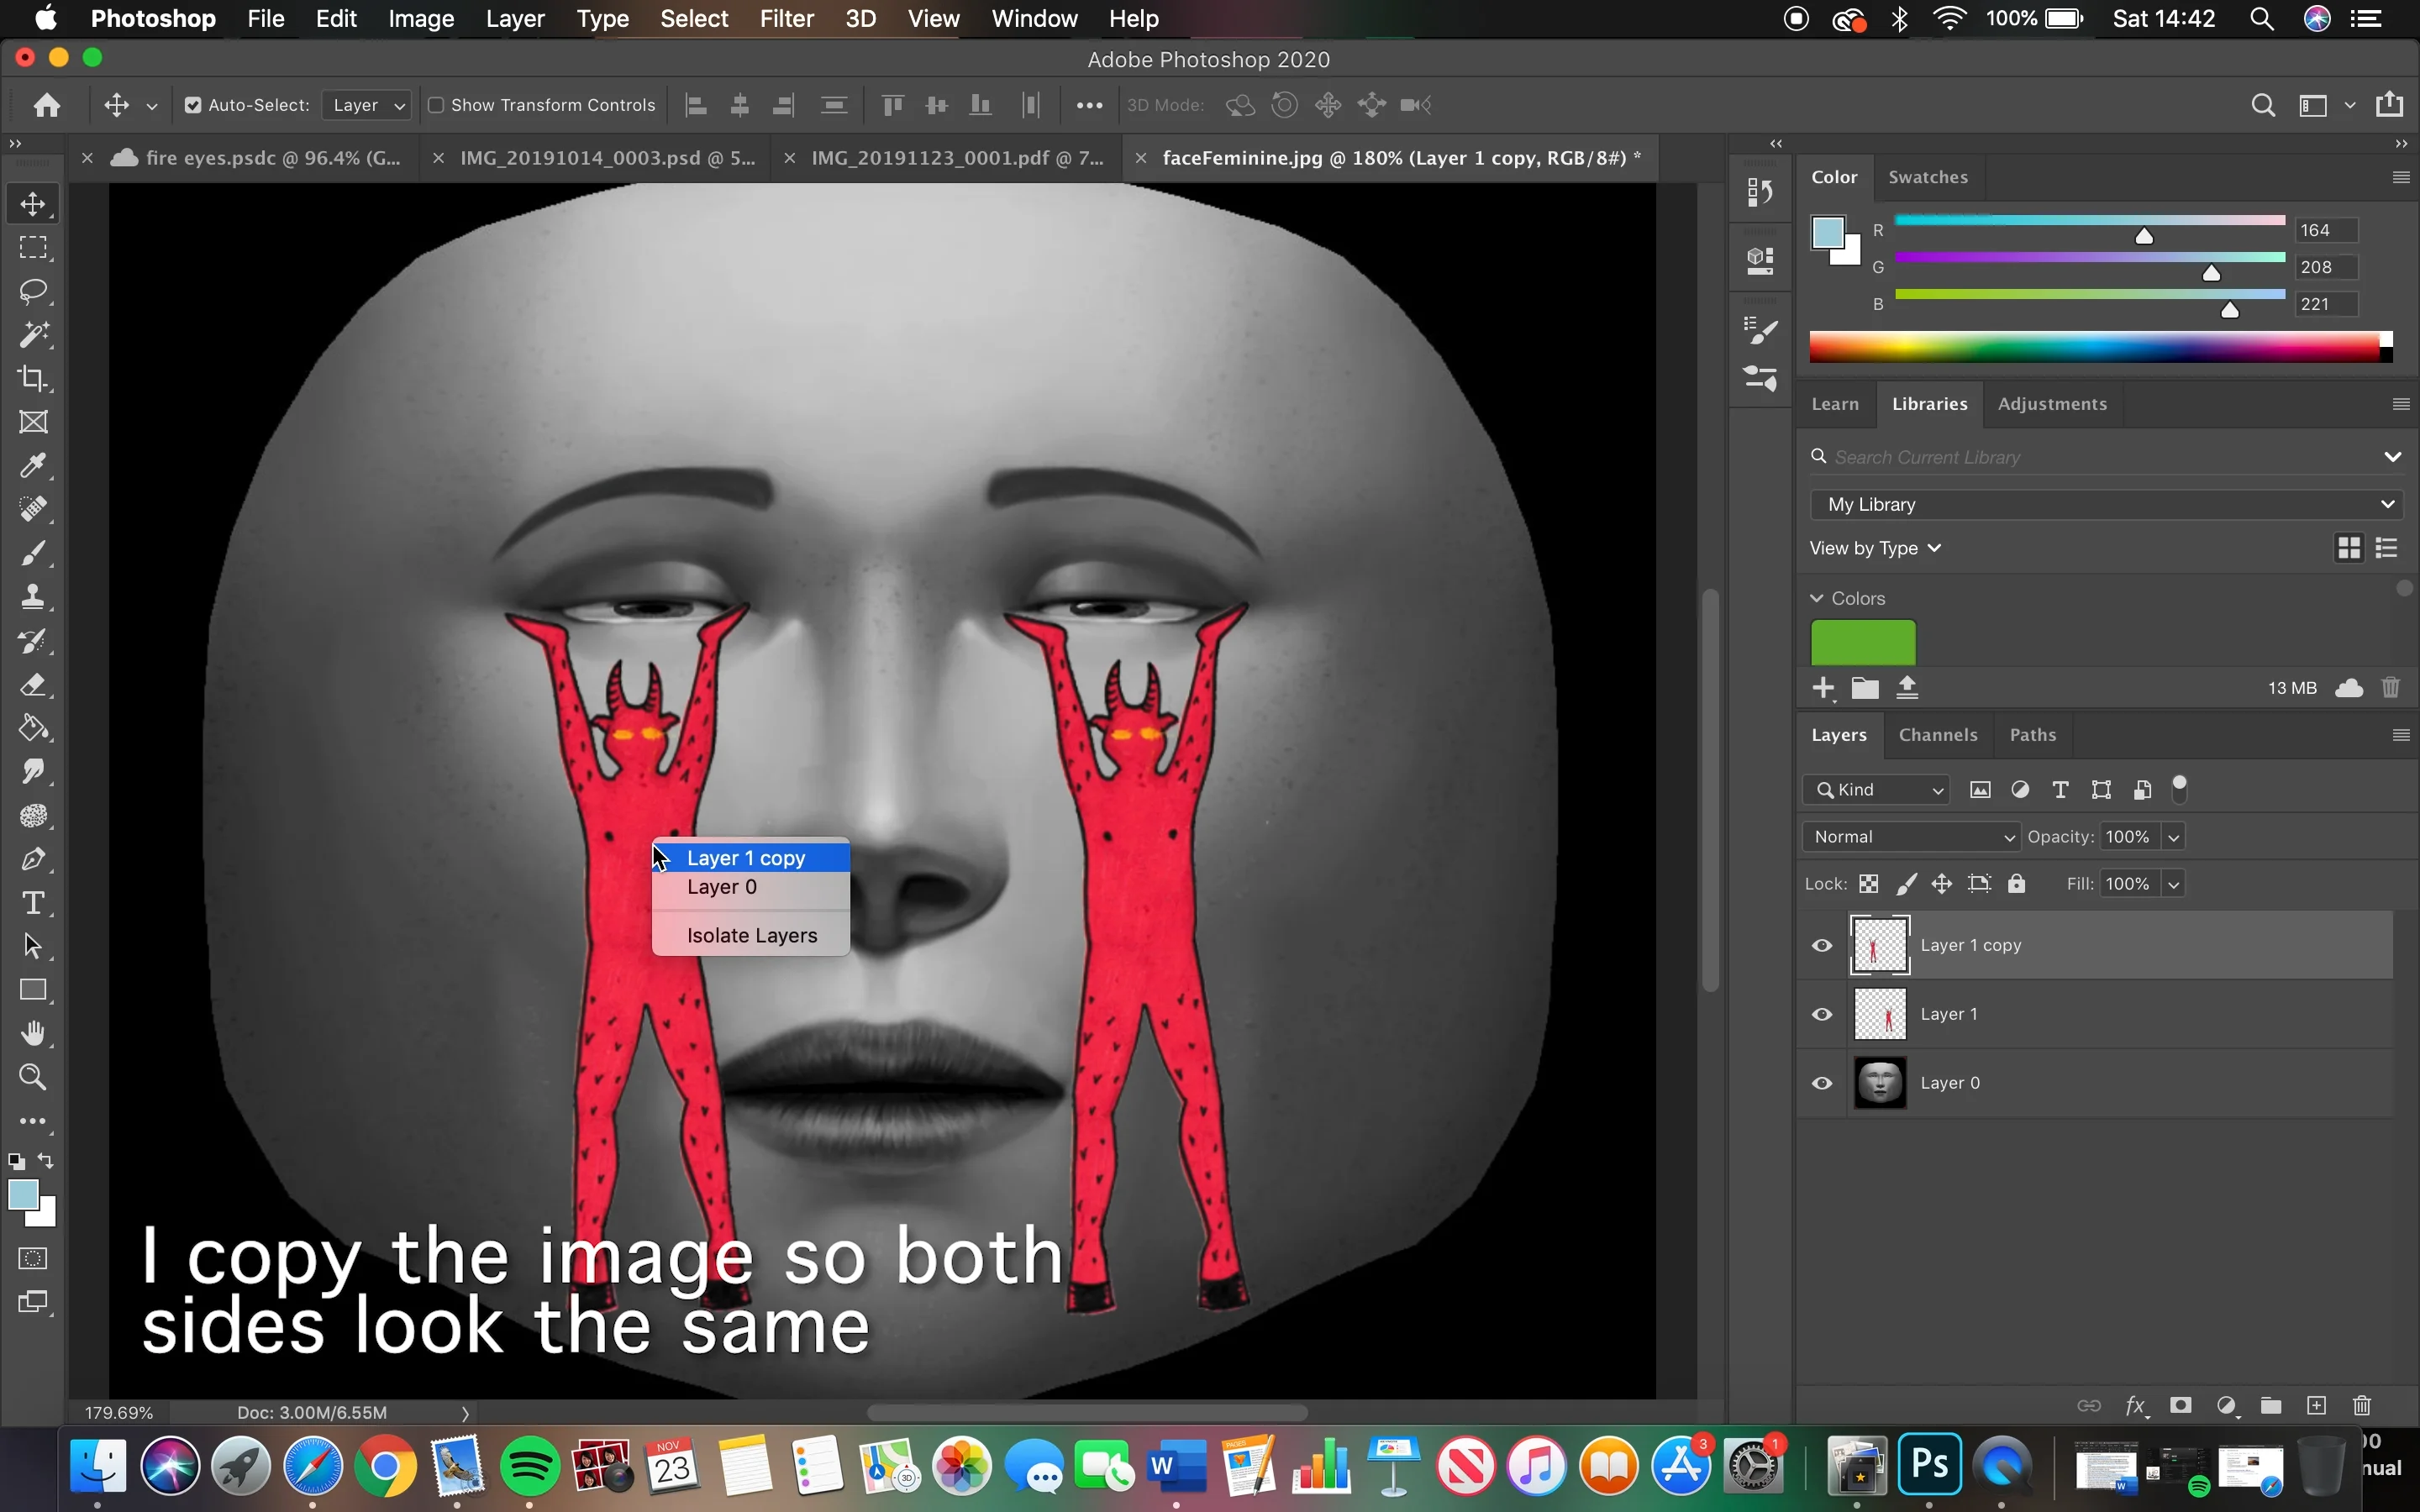
Task: Hide the Layer 1 copy layer
Action: tap(1822, 945)
